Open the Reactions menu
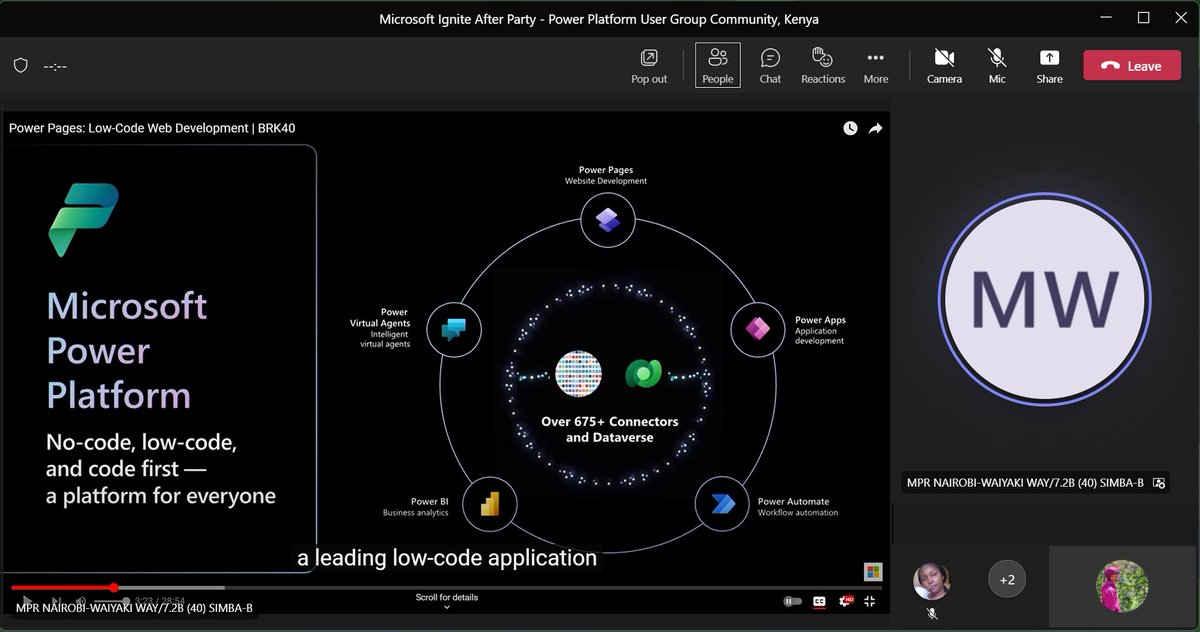This screenshot has height=632, width=1200. click(x=823, y=65)
